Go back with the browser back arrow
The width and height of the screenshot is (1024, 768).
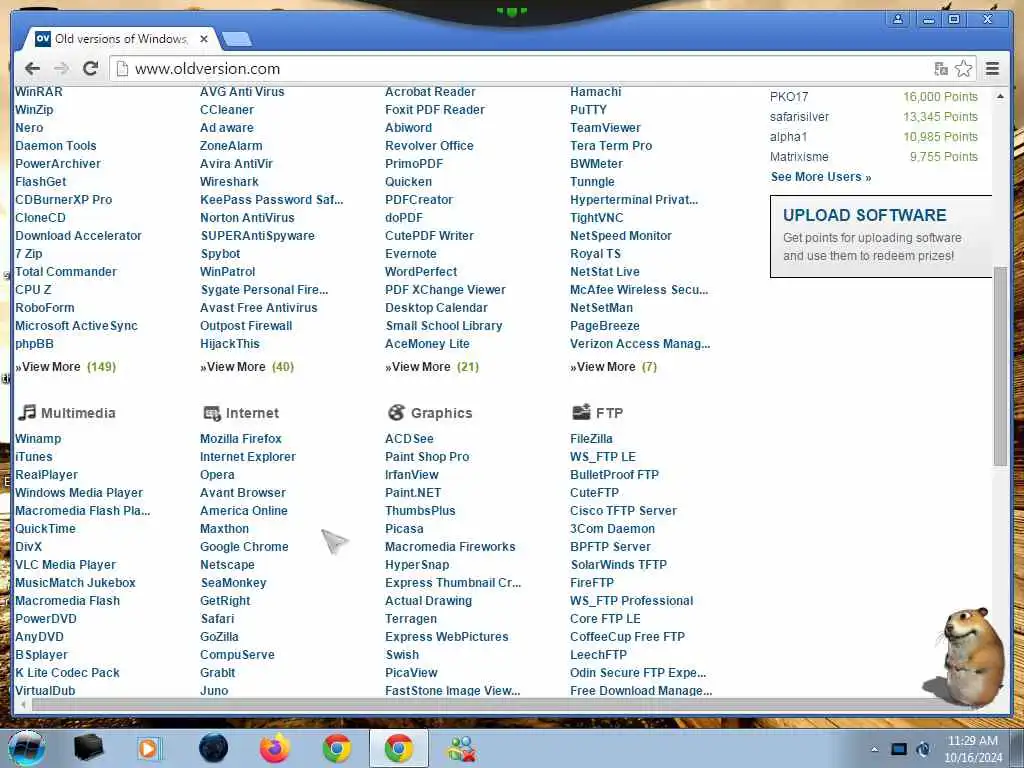(x=32, y=69)
